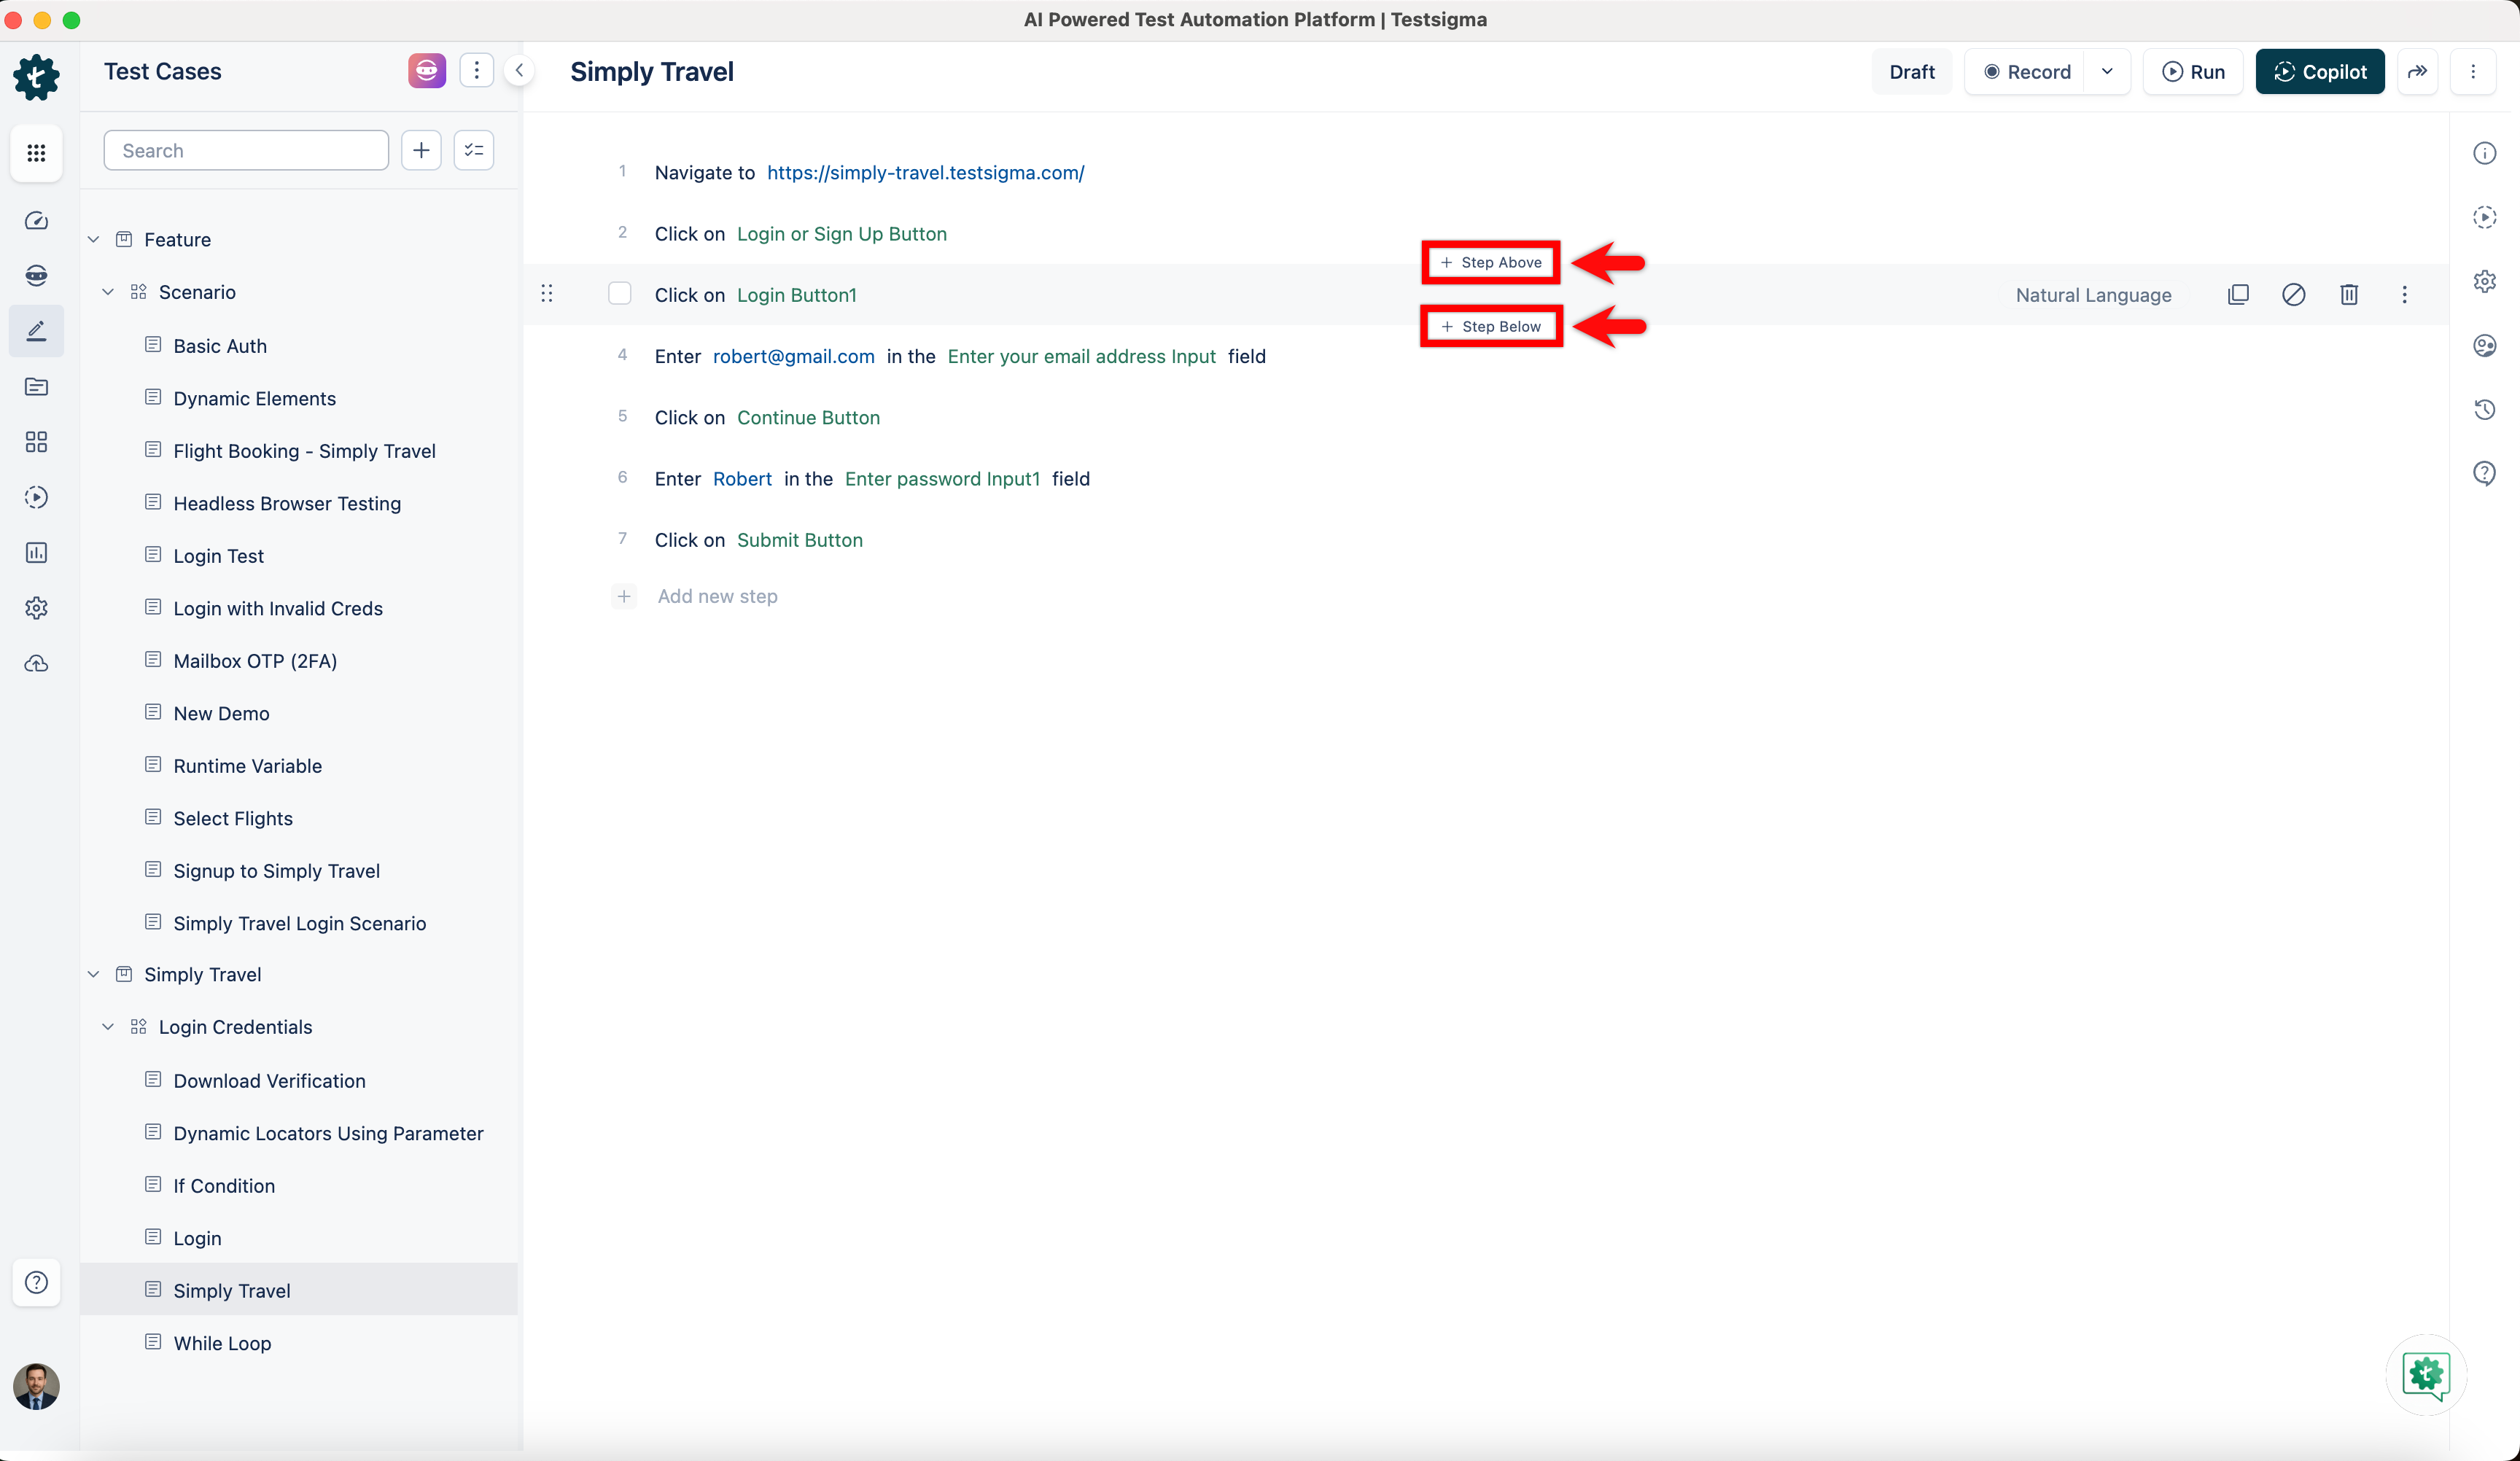Open the help question mark in left sidebar
This screenshot has height=1461, width=2520.
coord(36,1282)
